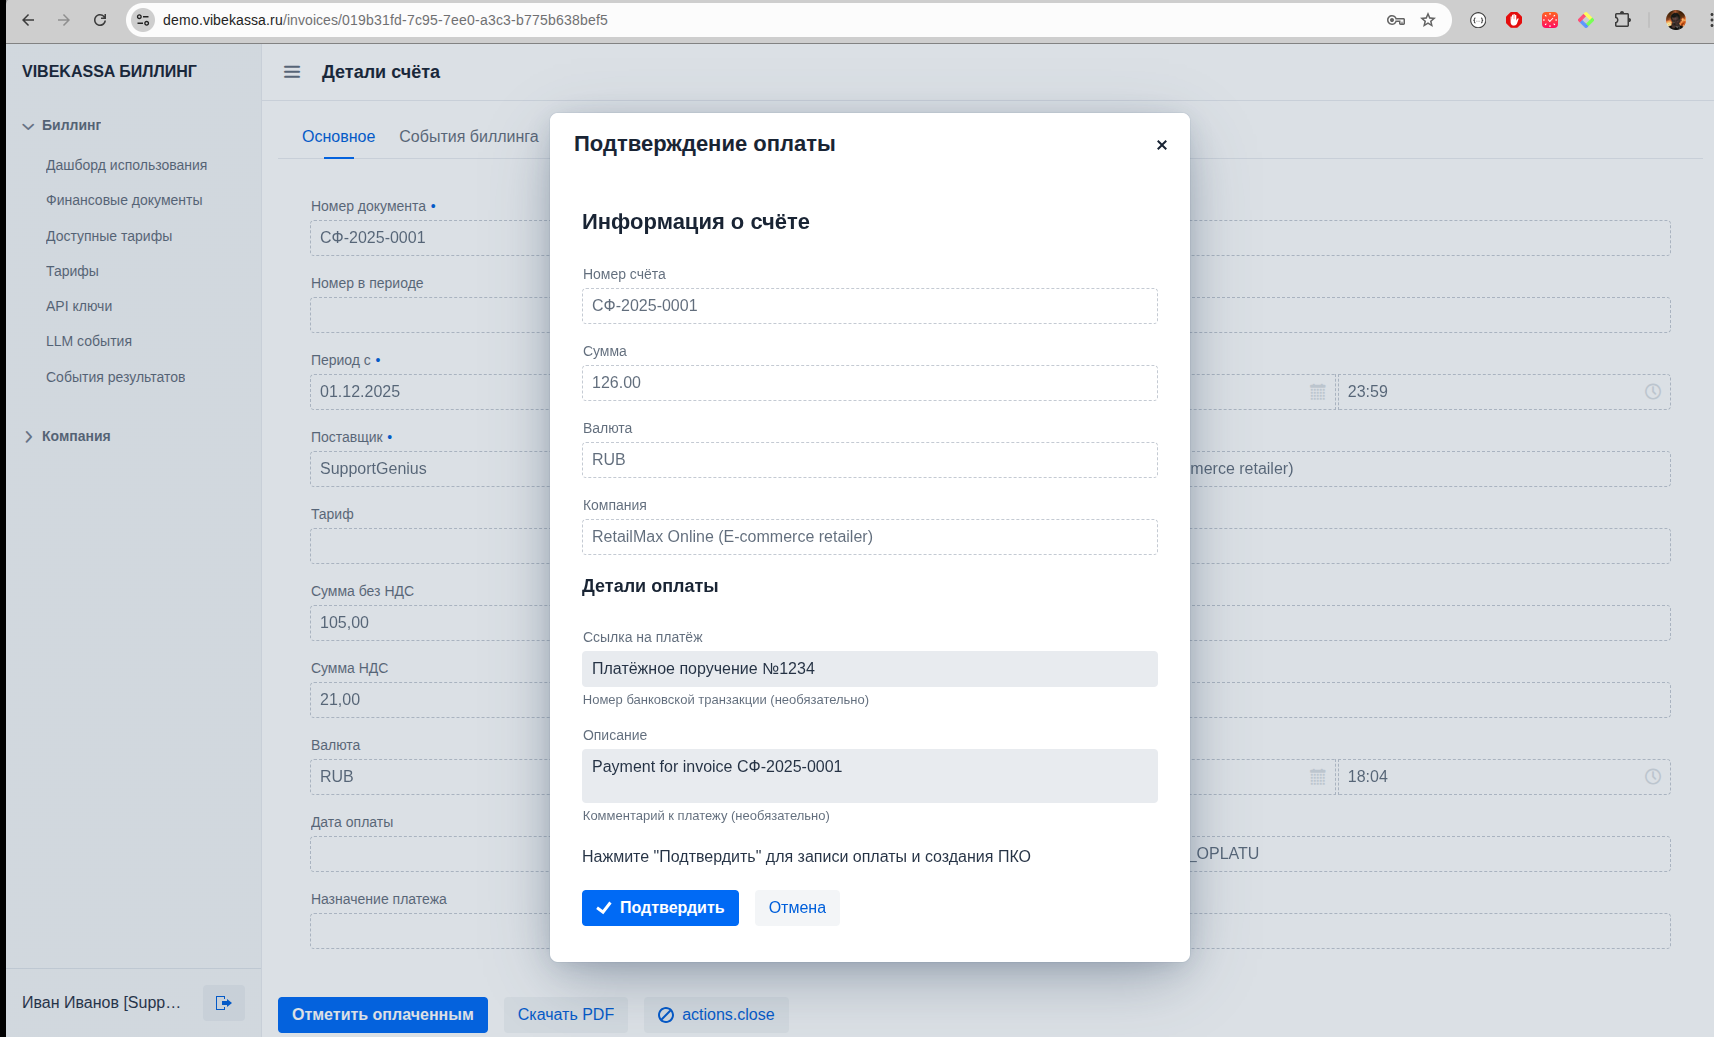Collapse the Биллинг sidebar section

pyautogui.click(x=28, y=126)
